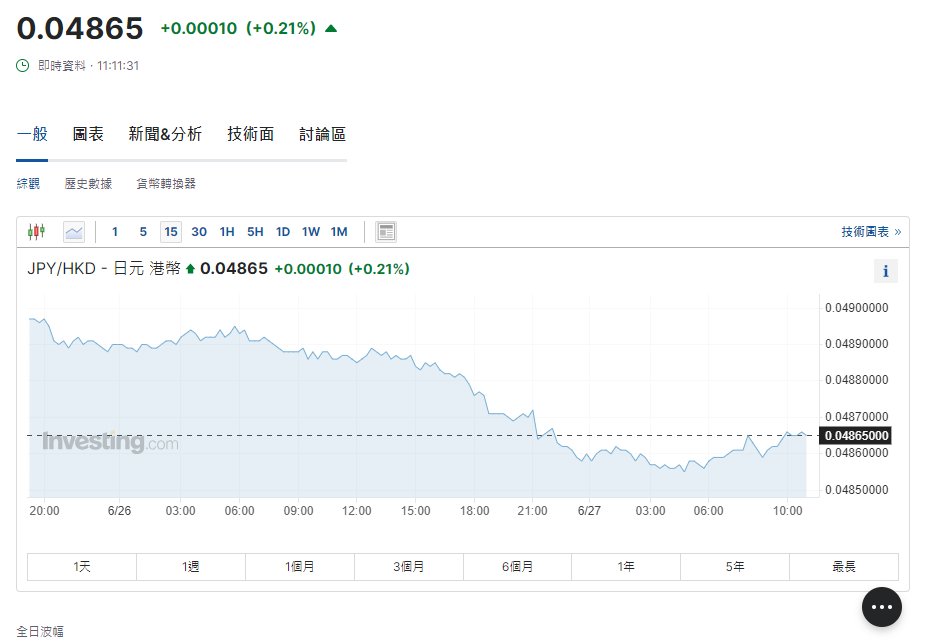Set chart interval to 1H

click(x=227, y=232)
